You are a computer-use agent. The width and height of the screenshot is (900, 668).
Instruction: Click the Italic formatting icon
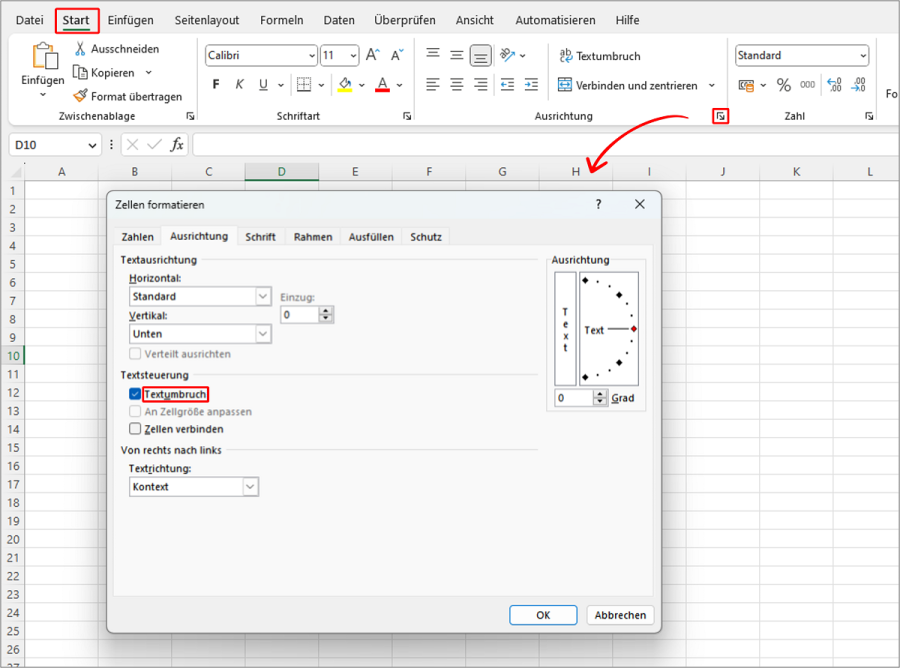tap(240, 85)
